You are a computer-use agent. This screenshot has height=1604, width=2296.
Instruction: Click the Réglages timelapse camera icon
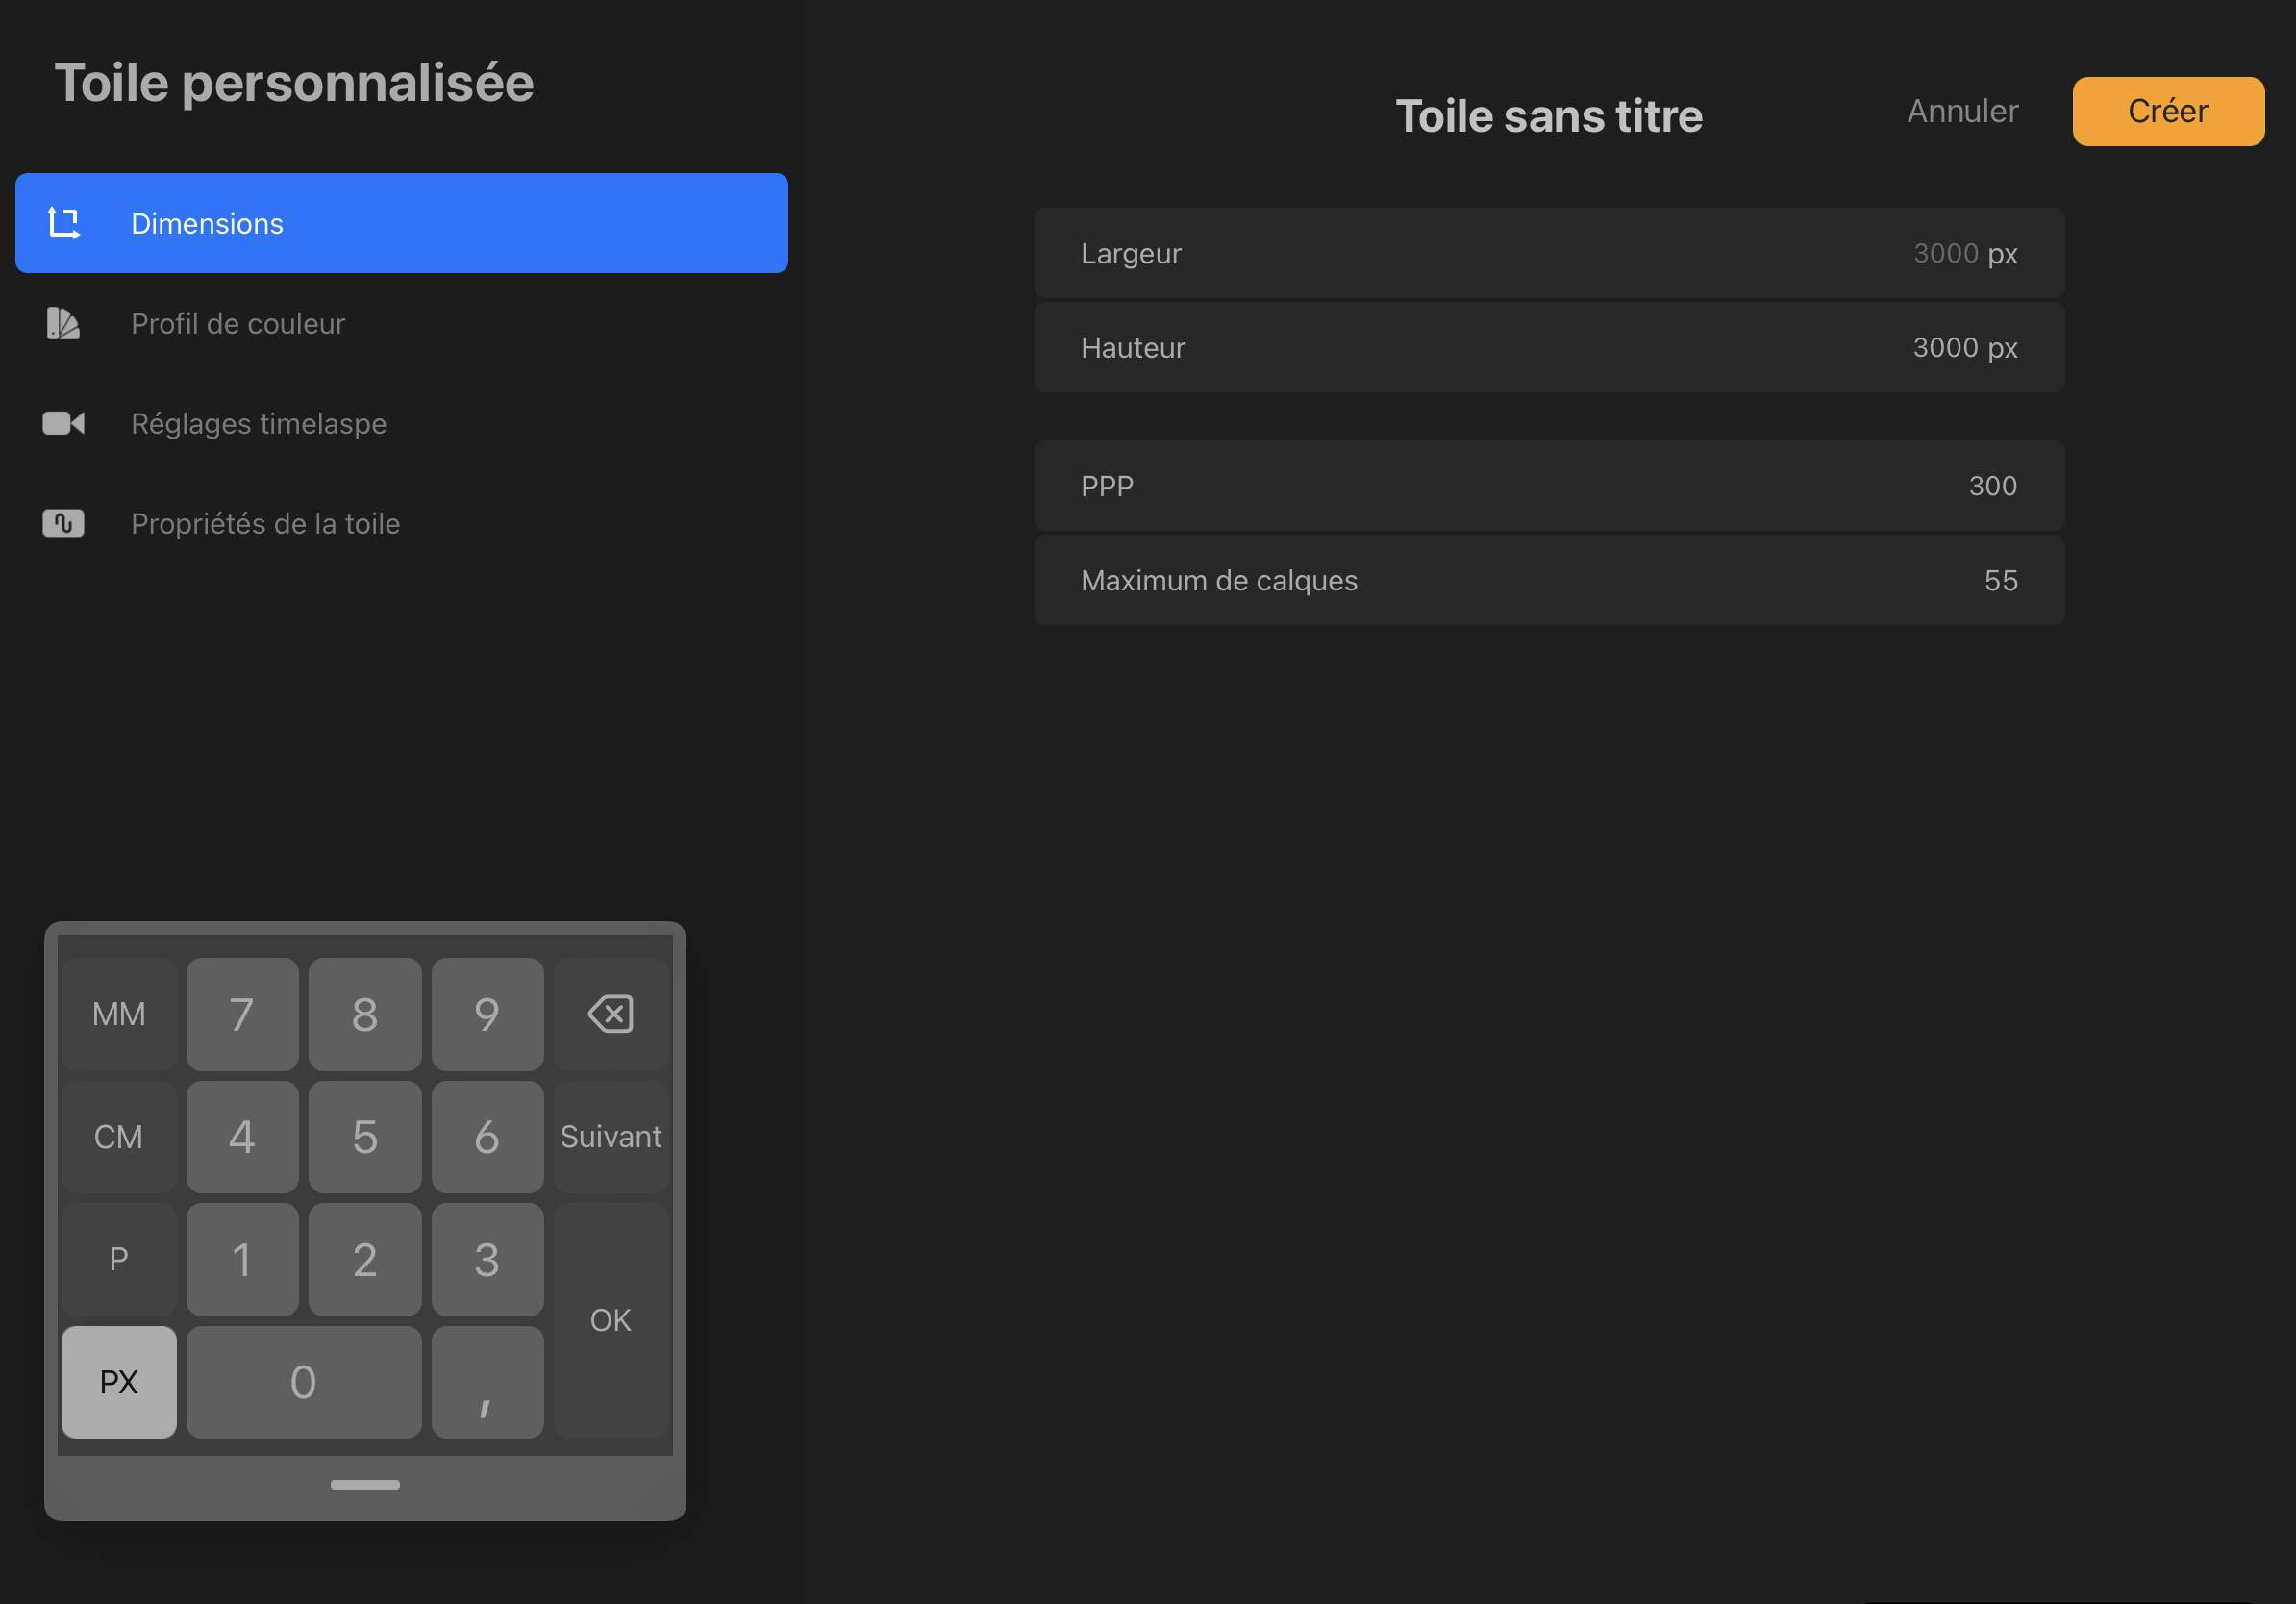click(63, 423)
